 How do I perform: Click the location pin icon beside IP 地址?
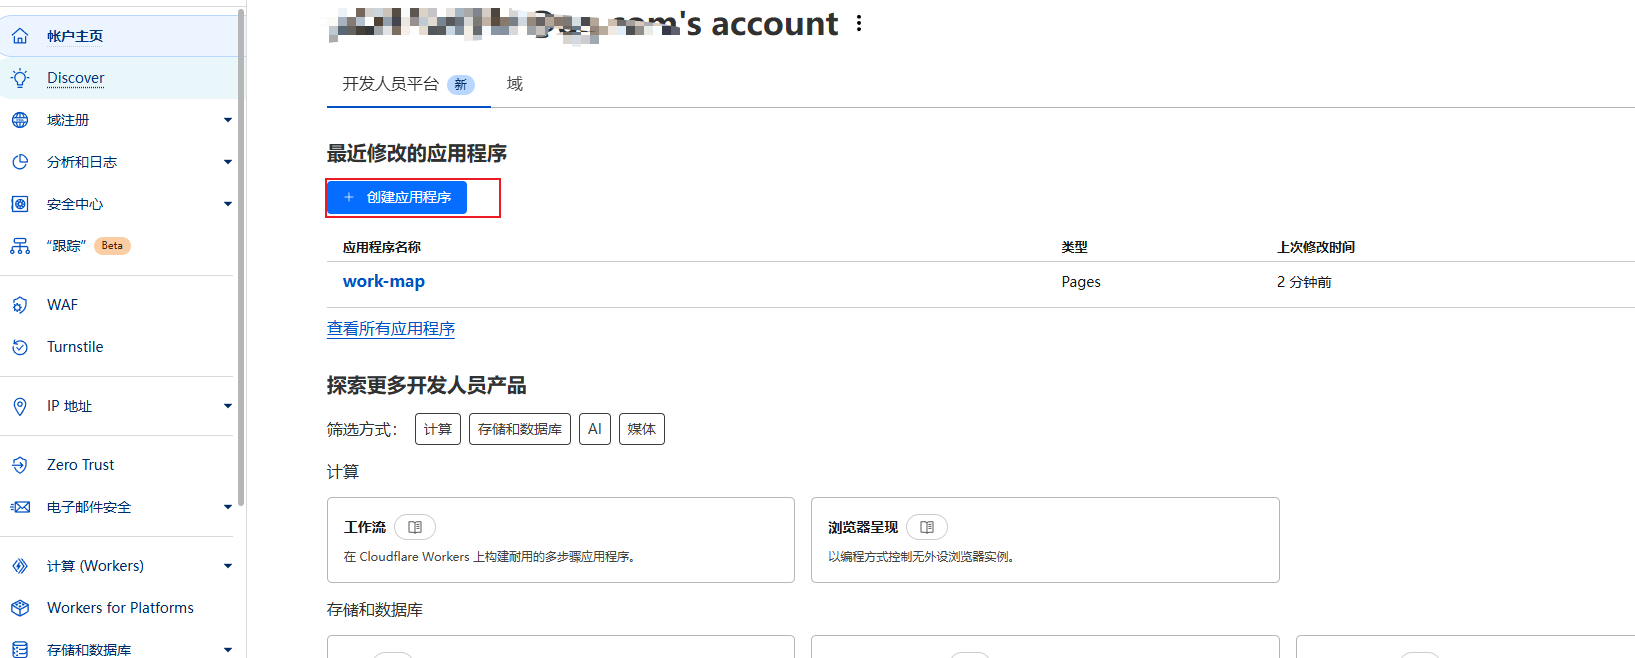20,406
